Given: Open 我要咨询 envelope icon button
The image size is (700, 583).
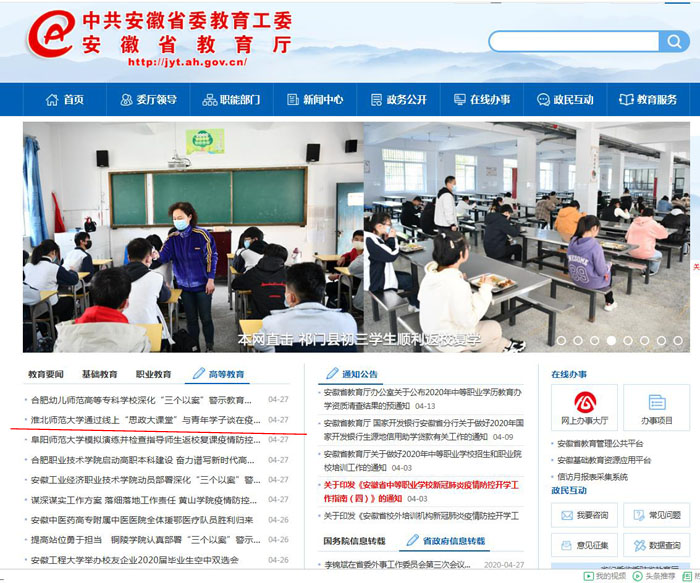Looking at the screenshot, I should click(584, 515).
